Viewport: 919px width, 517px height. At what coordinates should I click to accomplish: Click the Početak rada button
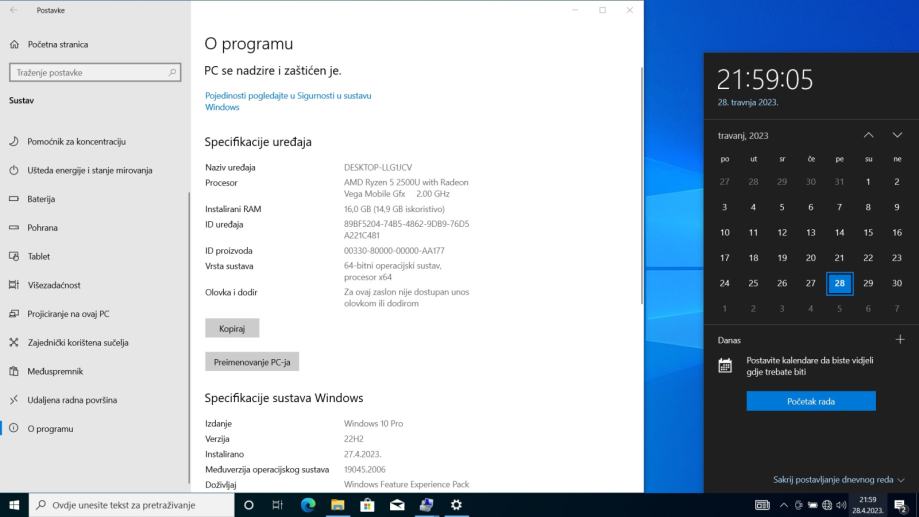811,402
